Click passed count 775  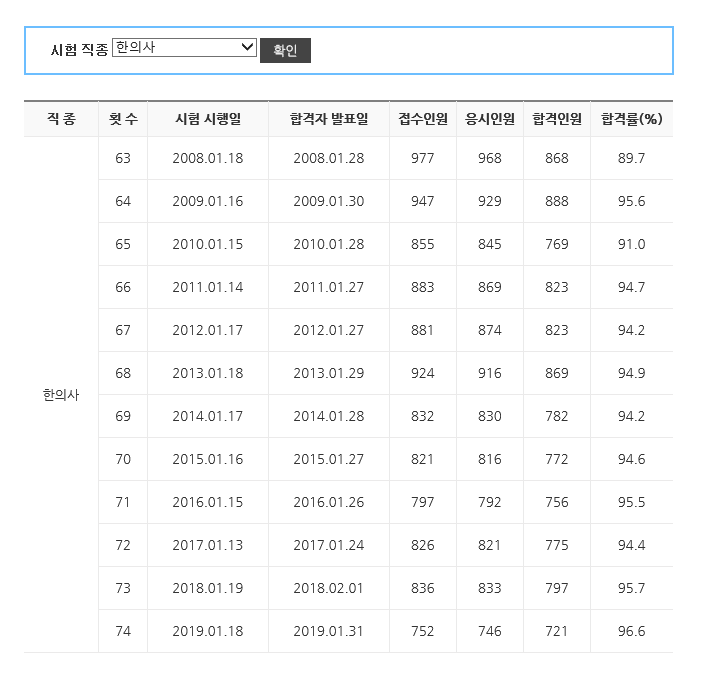tap(557, 545)
